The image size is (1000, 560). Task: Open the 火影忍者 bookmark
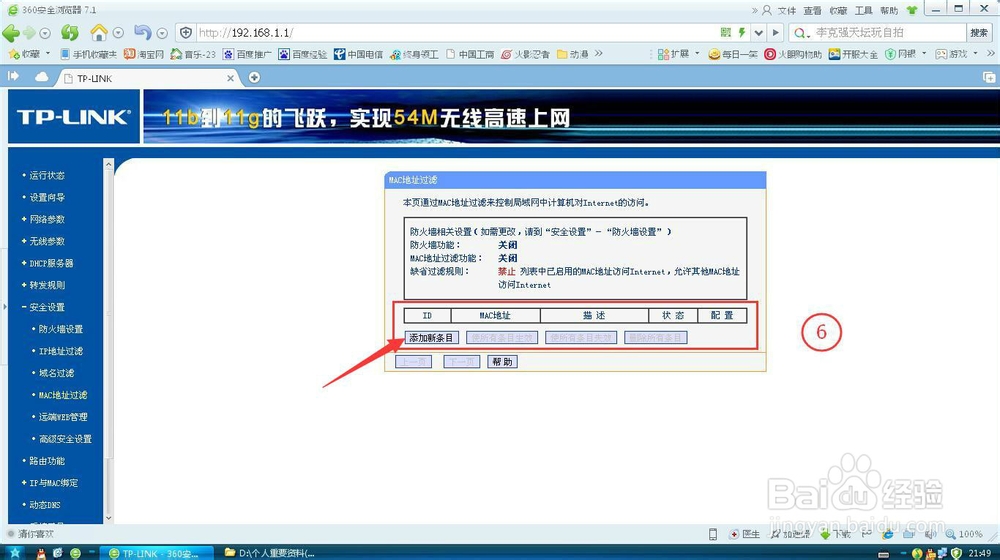(525, 54)
